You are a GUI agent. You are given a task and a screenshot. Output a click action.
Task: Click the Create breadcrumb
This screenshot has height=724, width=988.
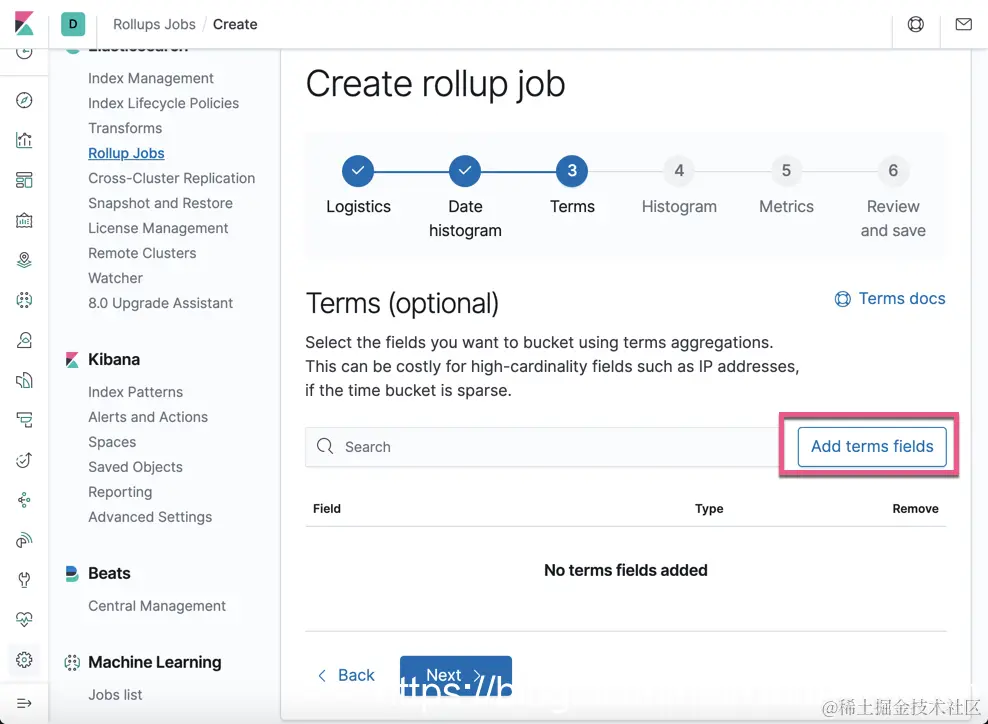pyautogui.click(x=235, y=24)
